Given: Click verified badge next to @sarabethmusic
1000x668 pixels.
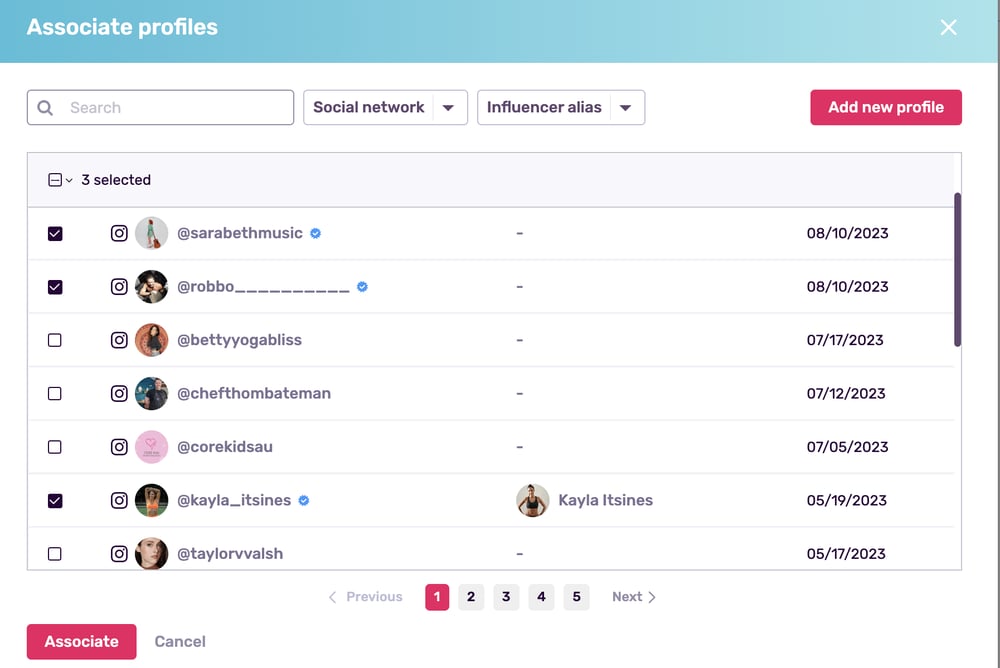Looking at the screenshot, I should [x=316, y=234].
